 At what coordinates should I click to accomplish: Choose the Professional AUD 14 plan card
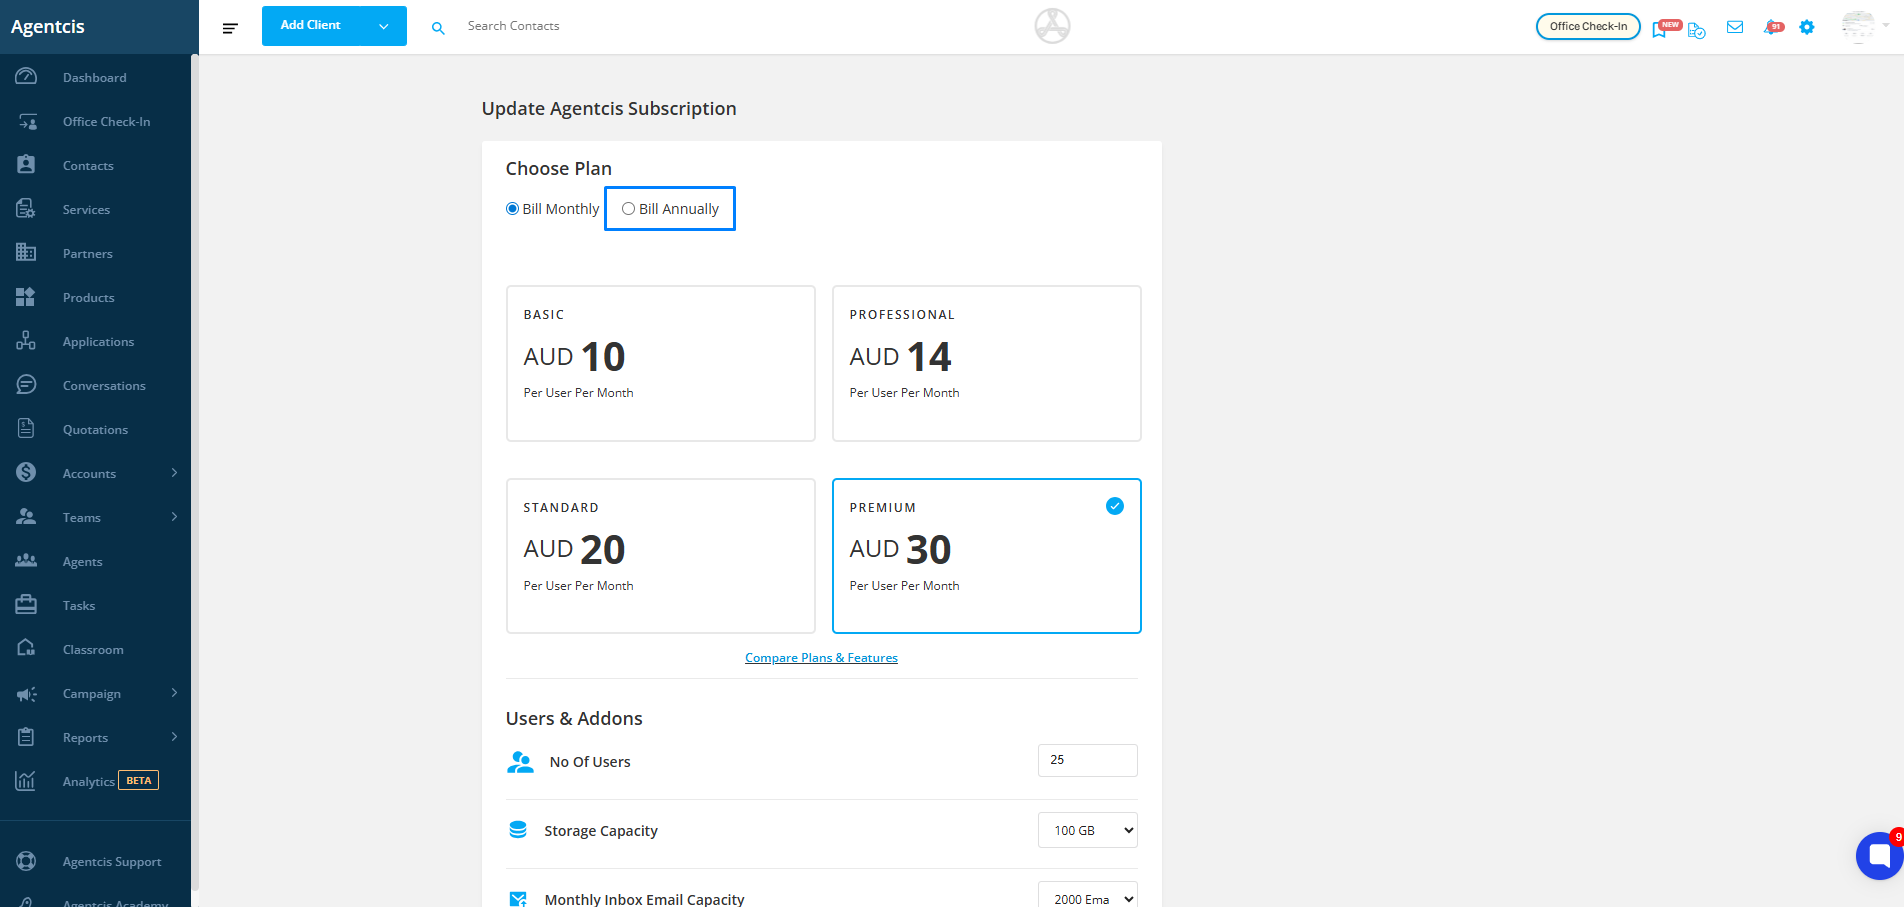(x=987, y=363)
